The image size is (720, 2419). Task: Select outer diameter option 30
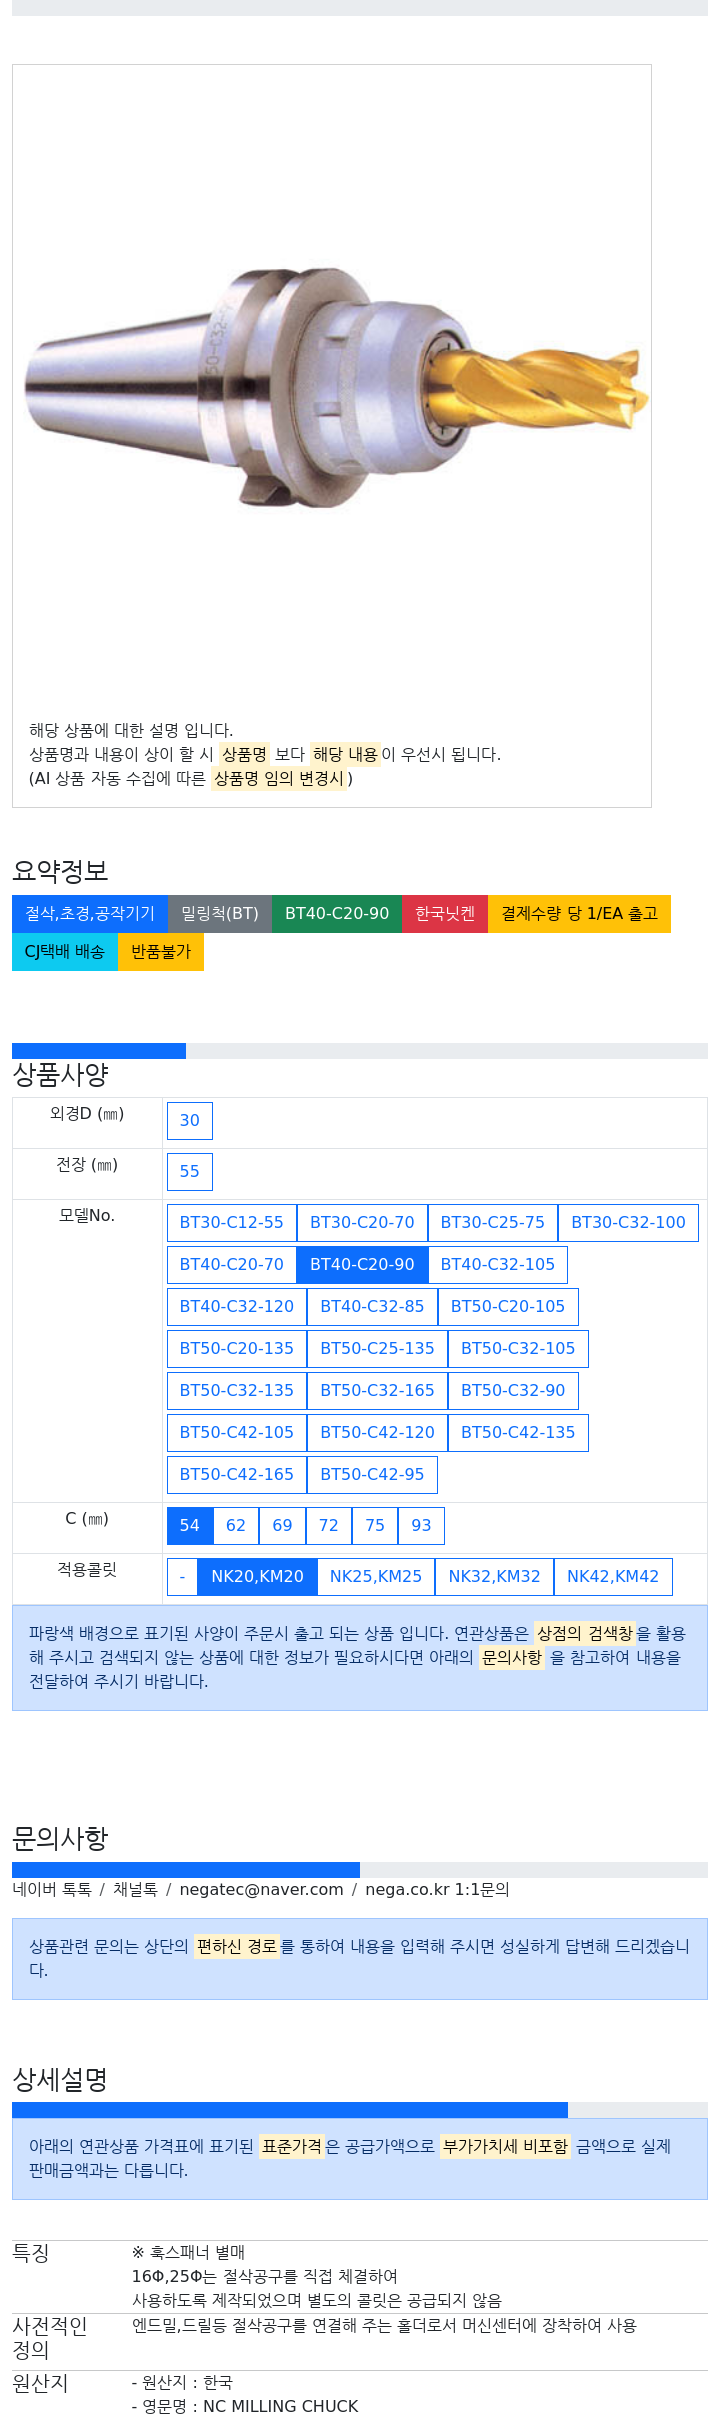[x=190, y=1121]
